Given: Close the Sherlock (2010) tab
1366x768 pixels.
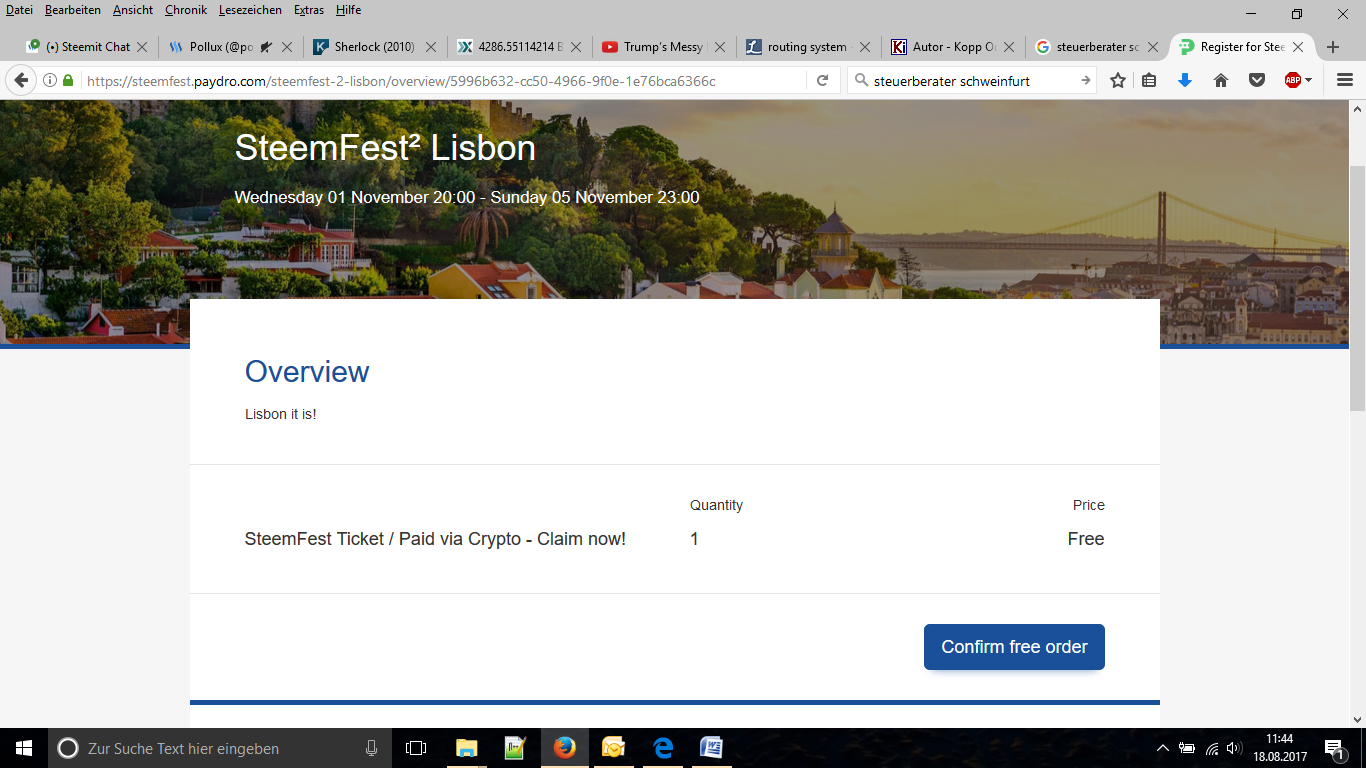Looking at the screenshot, I should click(x=431, y=47).
